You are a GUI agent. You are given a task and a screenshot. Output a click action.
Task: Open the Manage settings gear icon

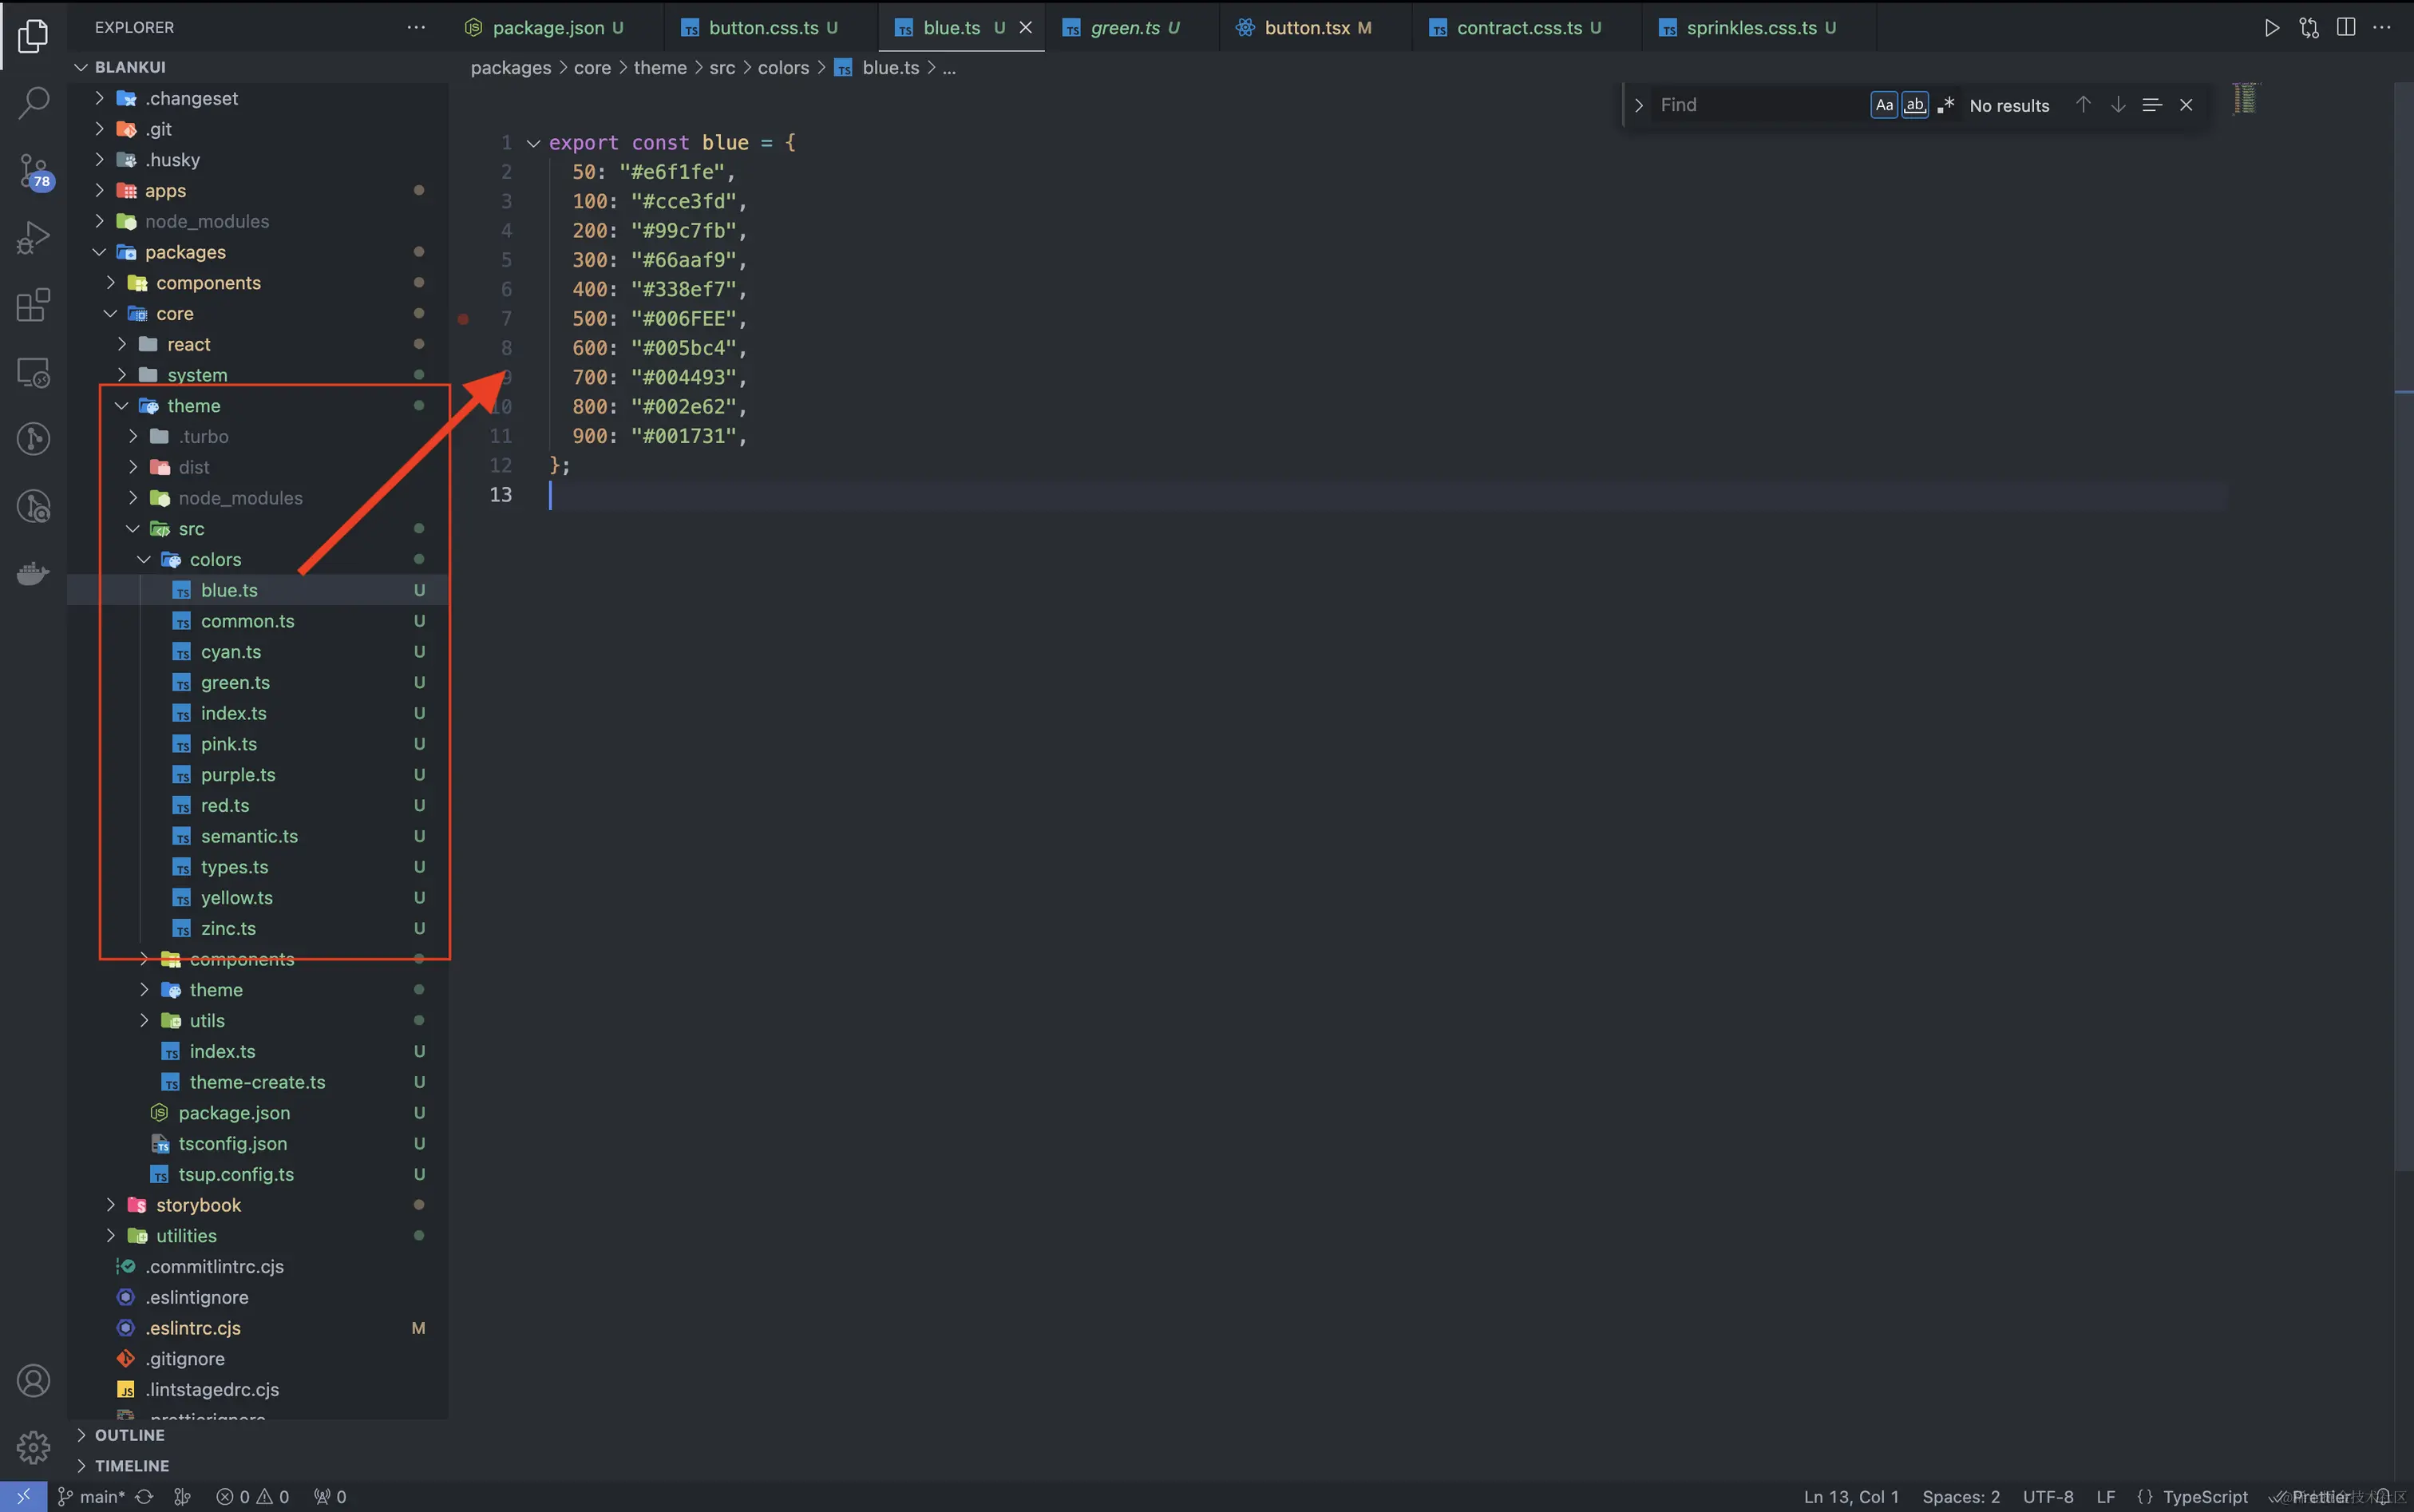point(33,1447)
